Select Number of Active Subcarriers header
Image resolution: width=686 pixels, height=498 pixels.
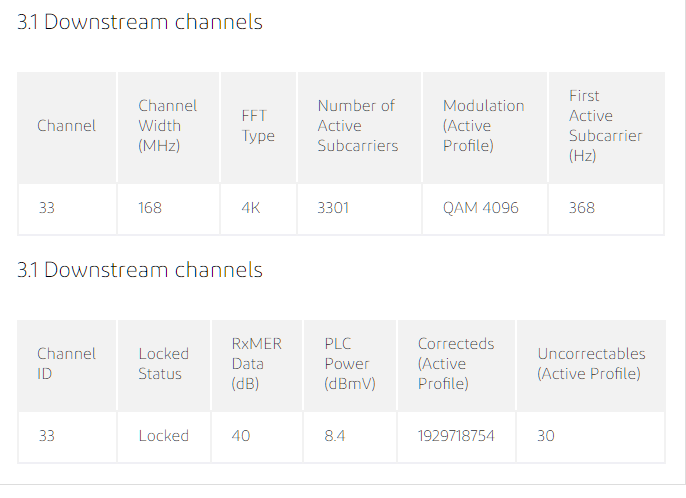358,126
